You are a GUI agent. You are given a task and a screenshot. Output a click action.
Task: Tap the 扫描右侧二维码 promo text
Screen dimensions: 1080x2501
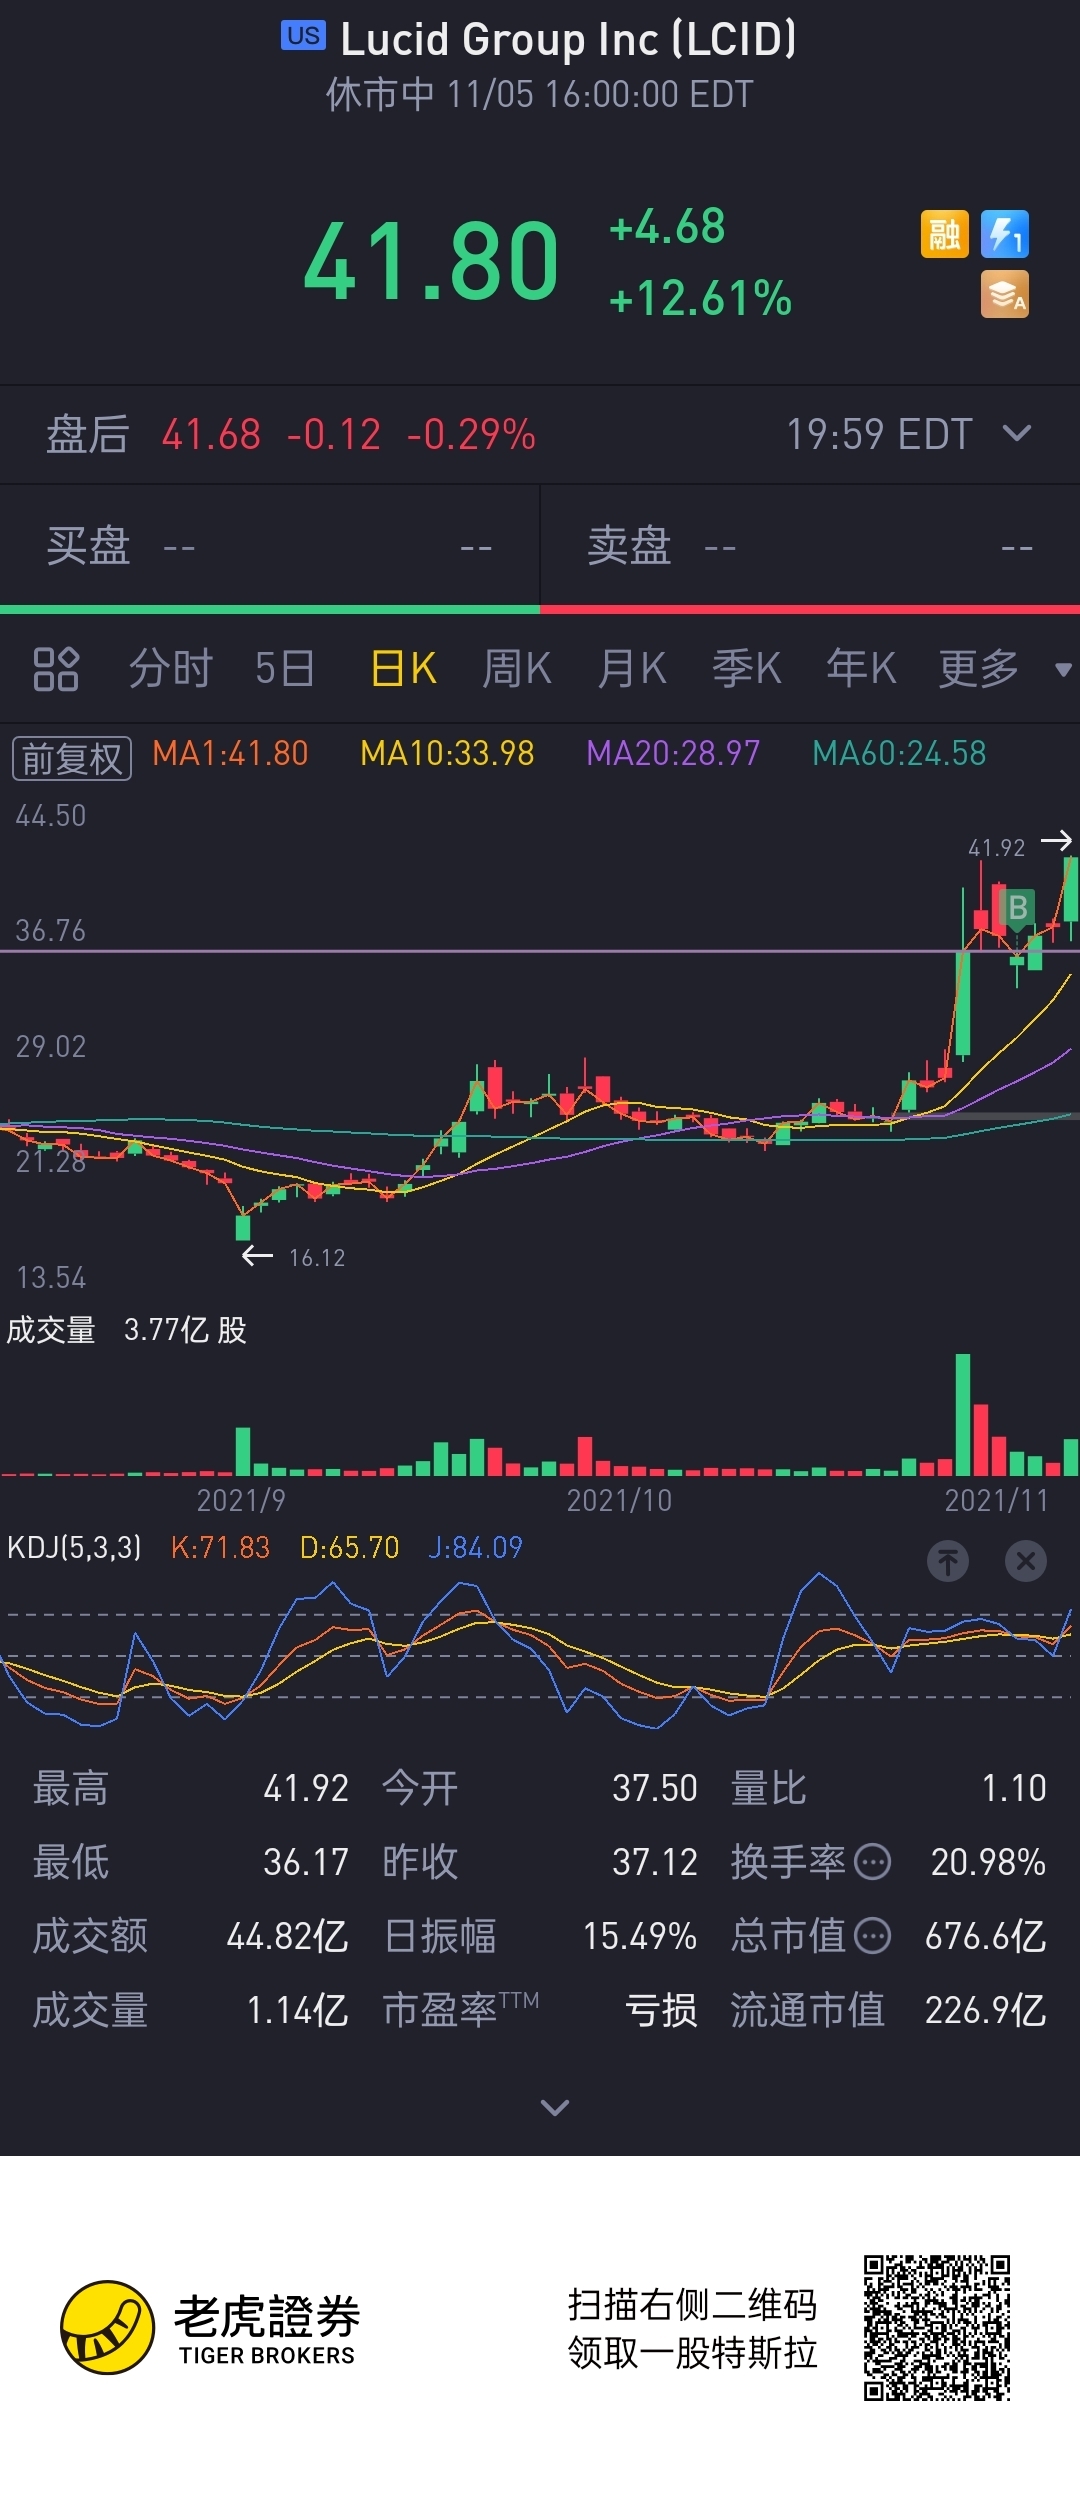692,2304
